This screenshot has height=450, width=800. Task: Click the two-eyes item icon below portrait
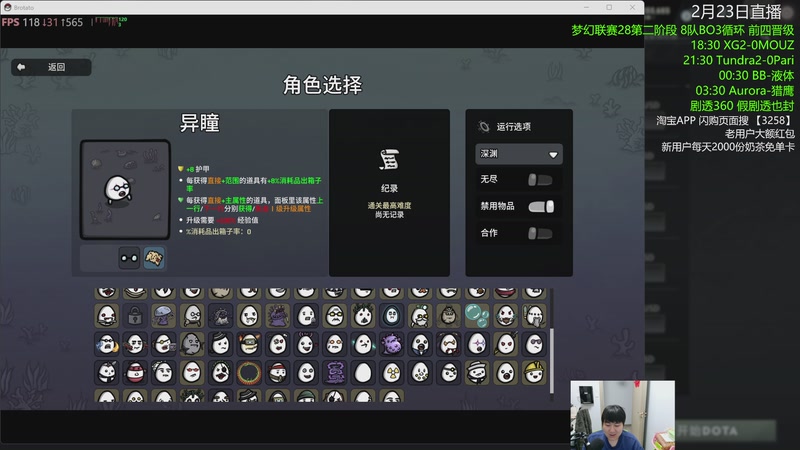129,258
